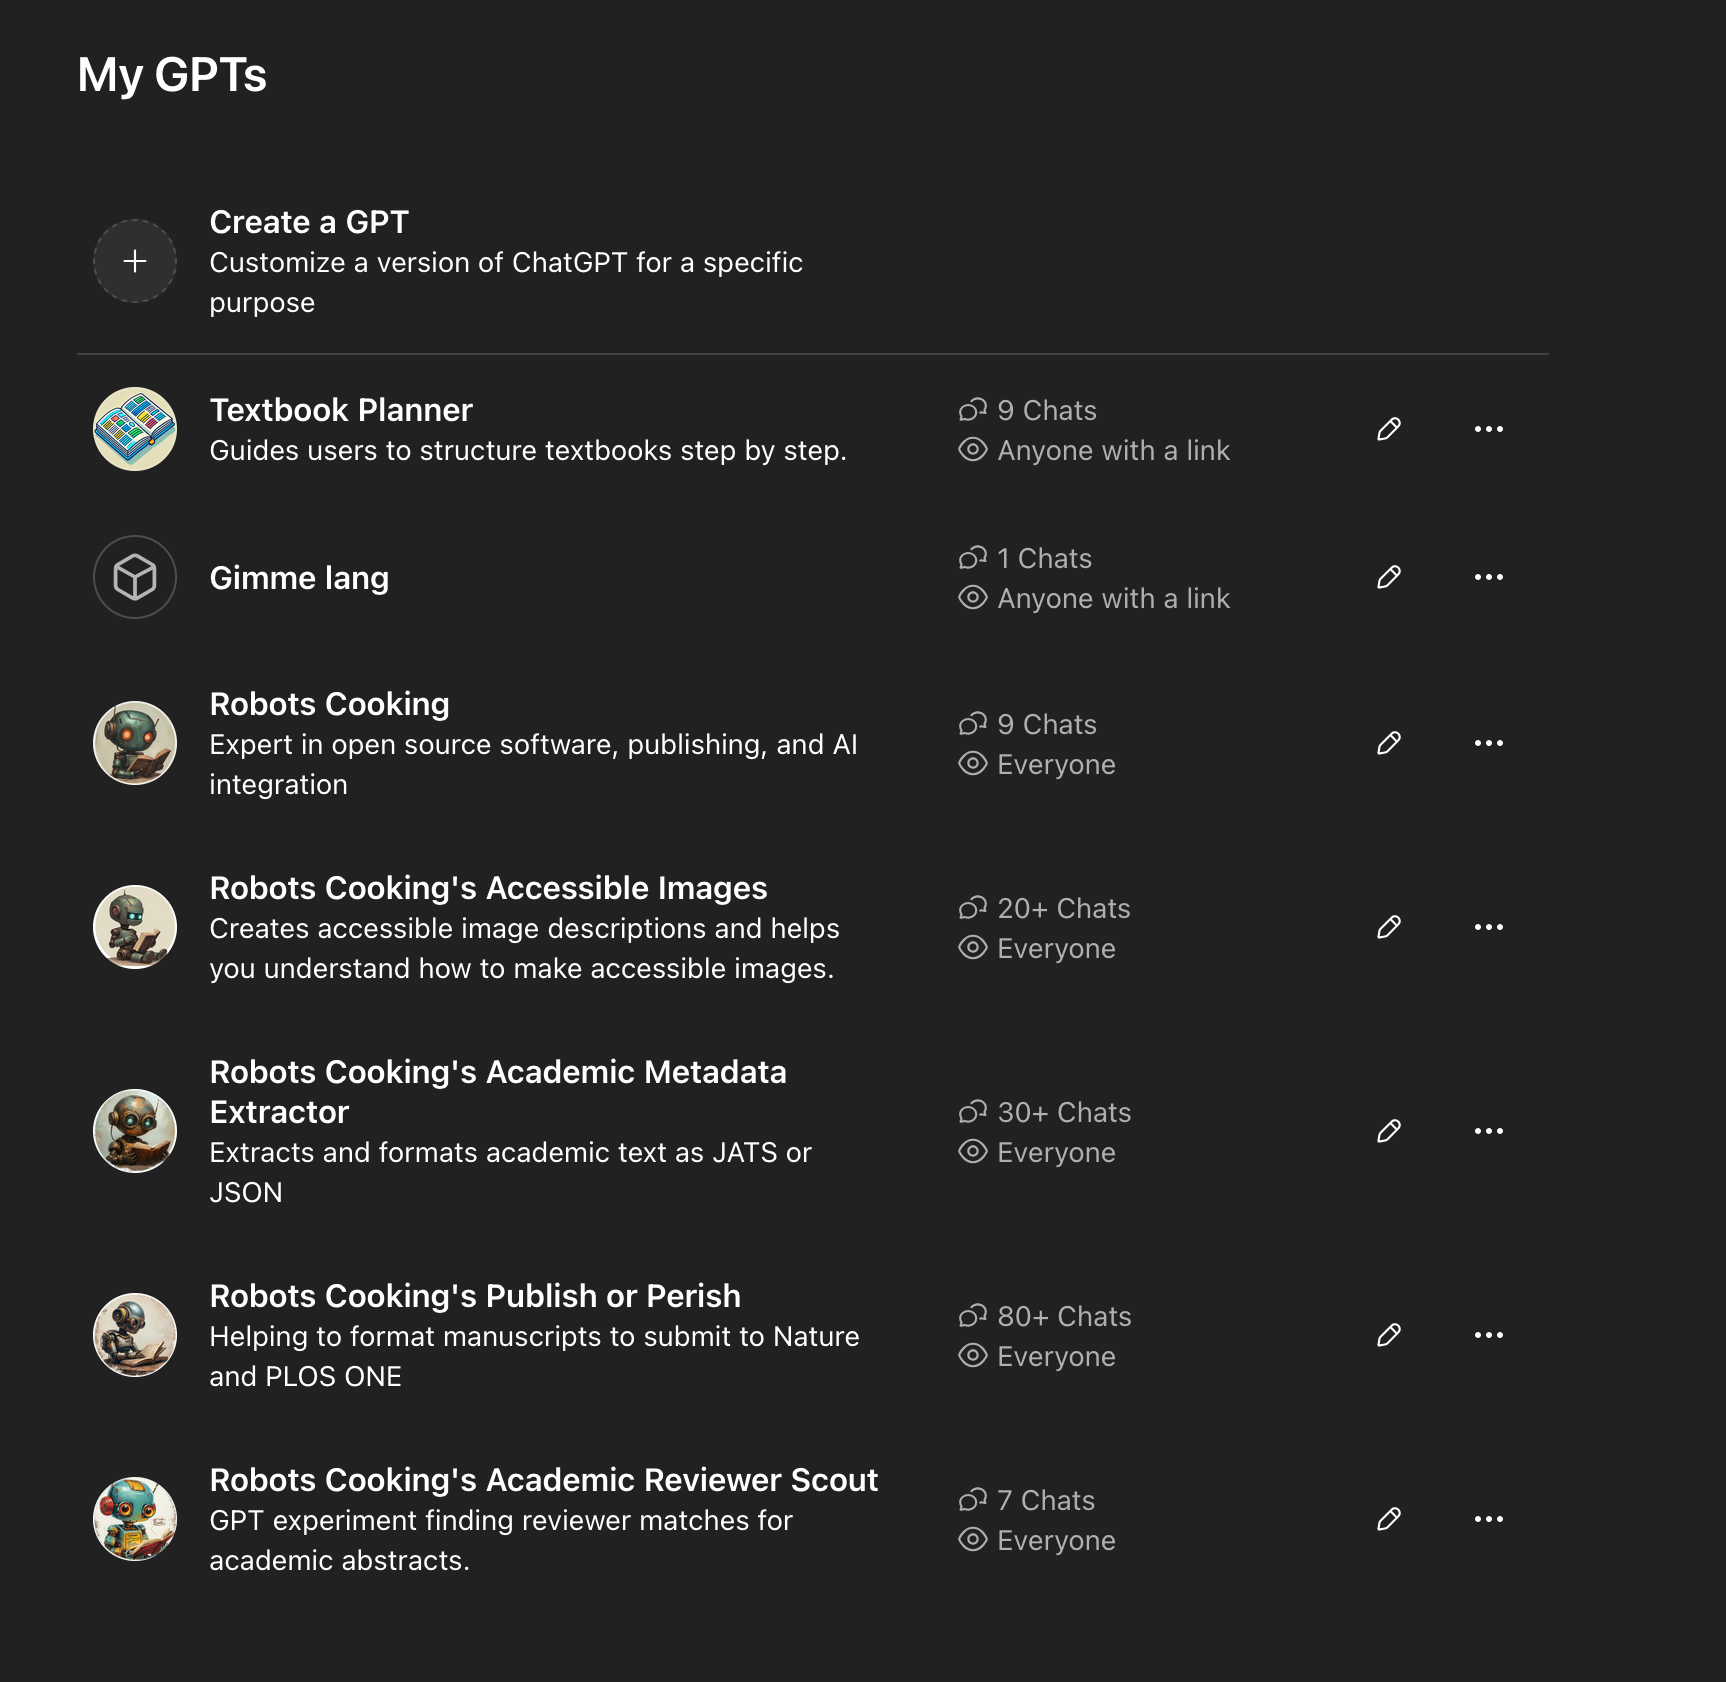The height and width of the screenshot is (1682, 1726).
Task: Show the ellipsis menu for Academic Reviewer Scout
Action: click(x=1489, y=1519)
